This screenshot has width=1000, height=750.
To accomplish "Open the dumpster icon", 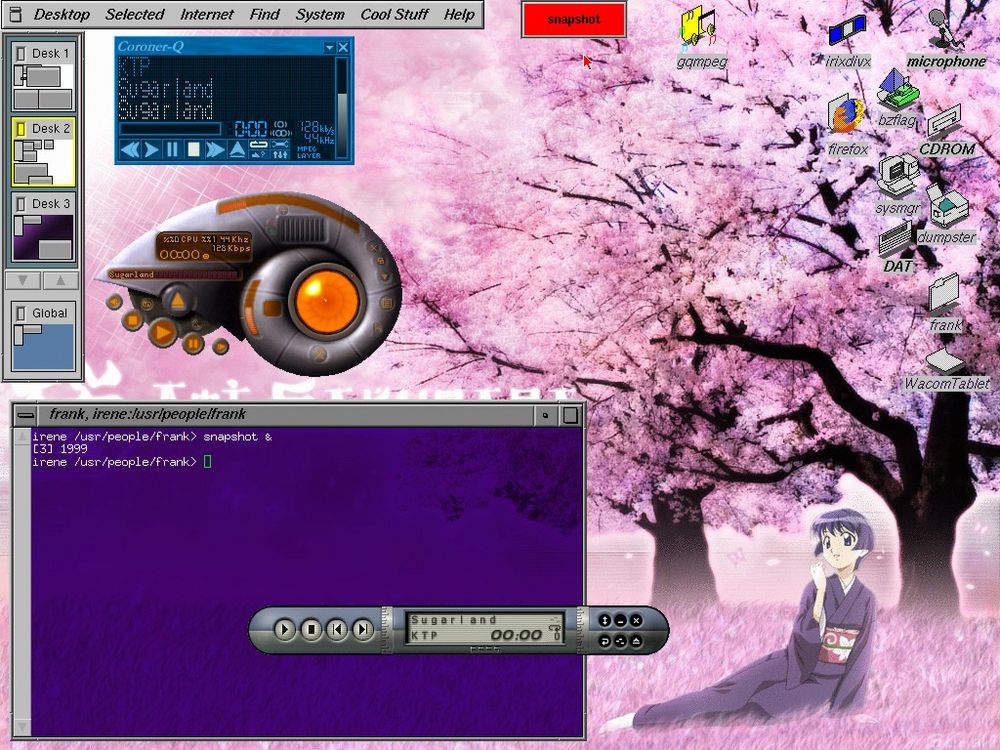I will 946,214.
